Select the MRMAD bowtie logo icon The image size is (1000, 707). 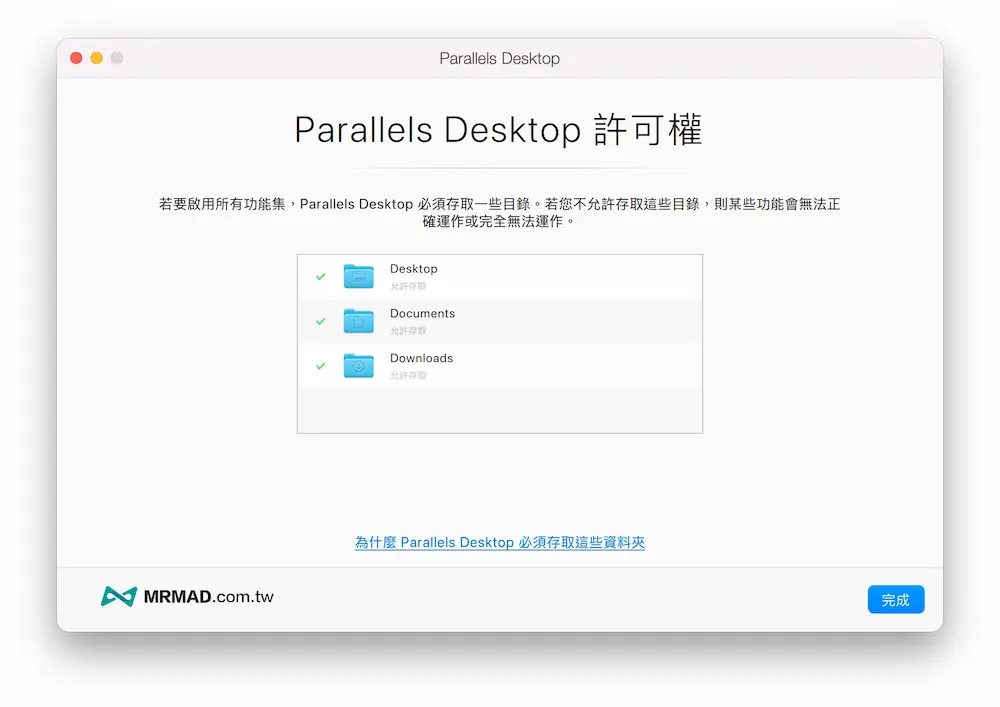119,594
